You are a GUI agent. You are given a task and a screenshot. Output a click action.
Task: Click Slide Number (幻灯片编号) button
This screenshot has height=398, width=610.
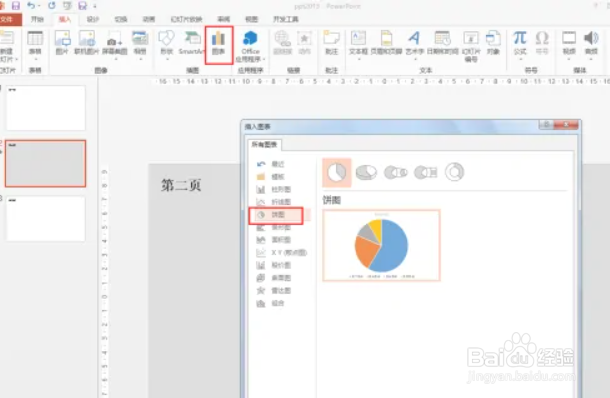[471, 46]
